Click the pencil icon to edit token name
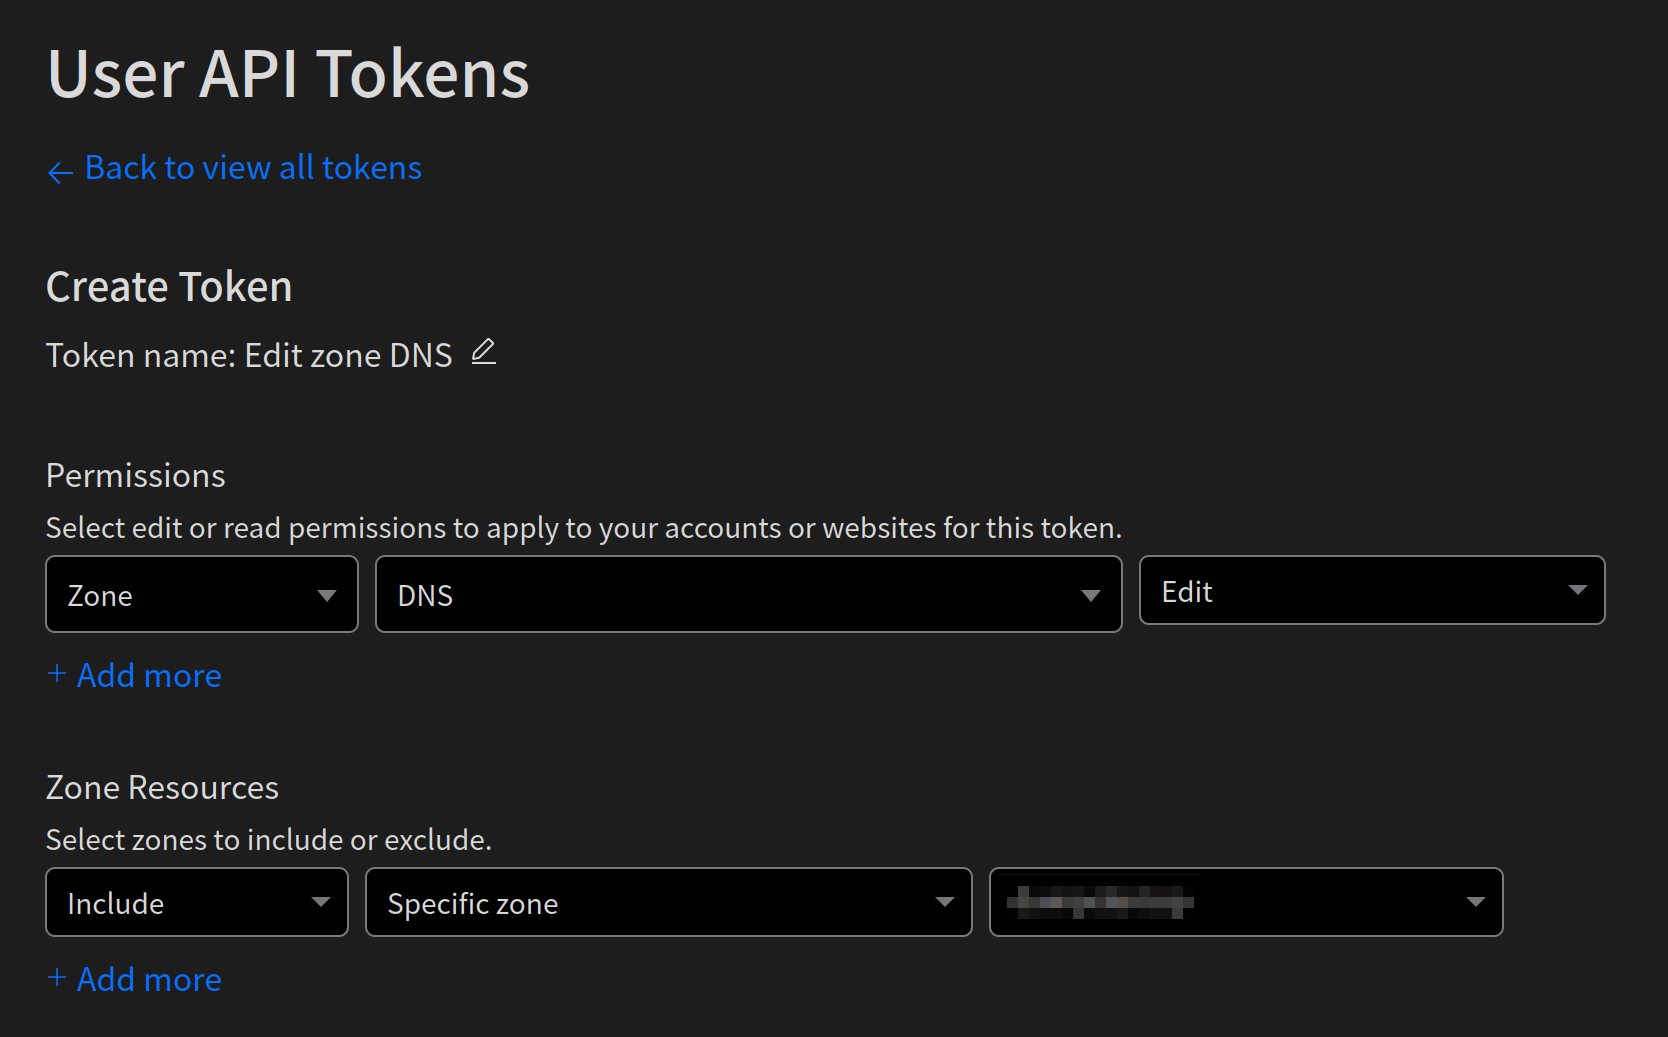Image resolution: width=1668 pixels, height=1037 pixels. point(484,352)
